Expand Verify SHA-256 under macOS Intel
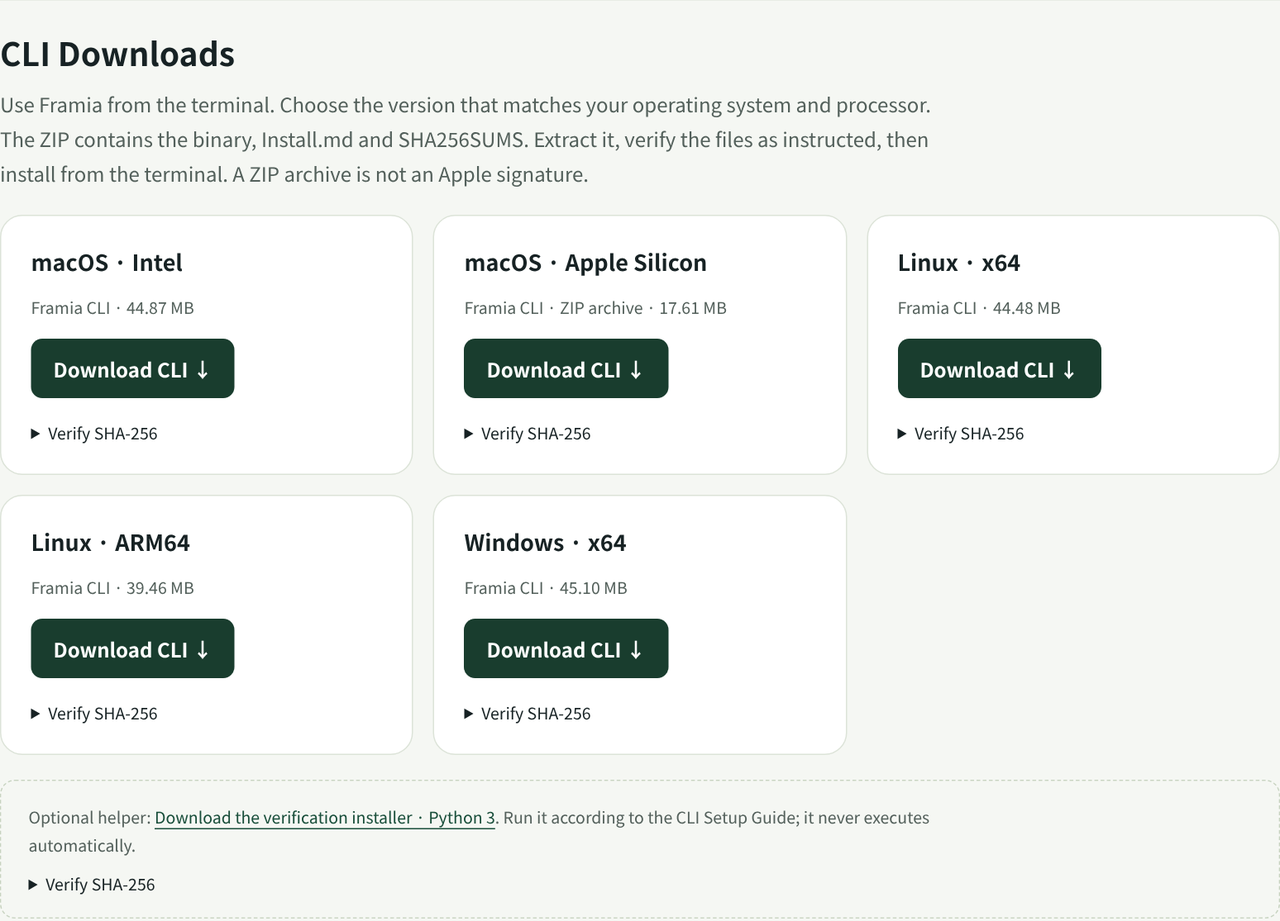This screenshot has width=1280, height=921. 94,434
